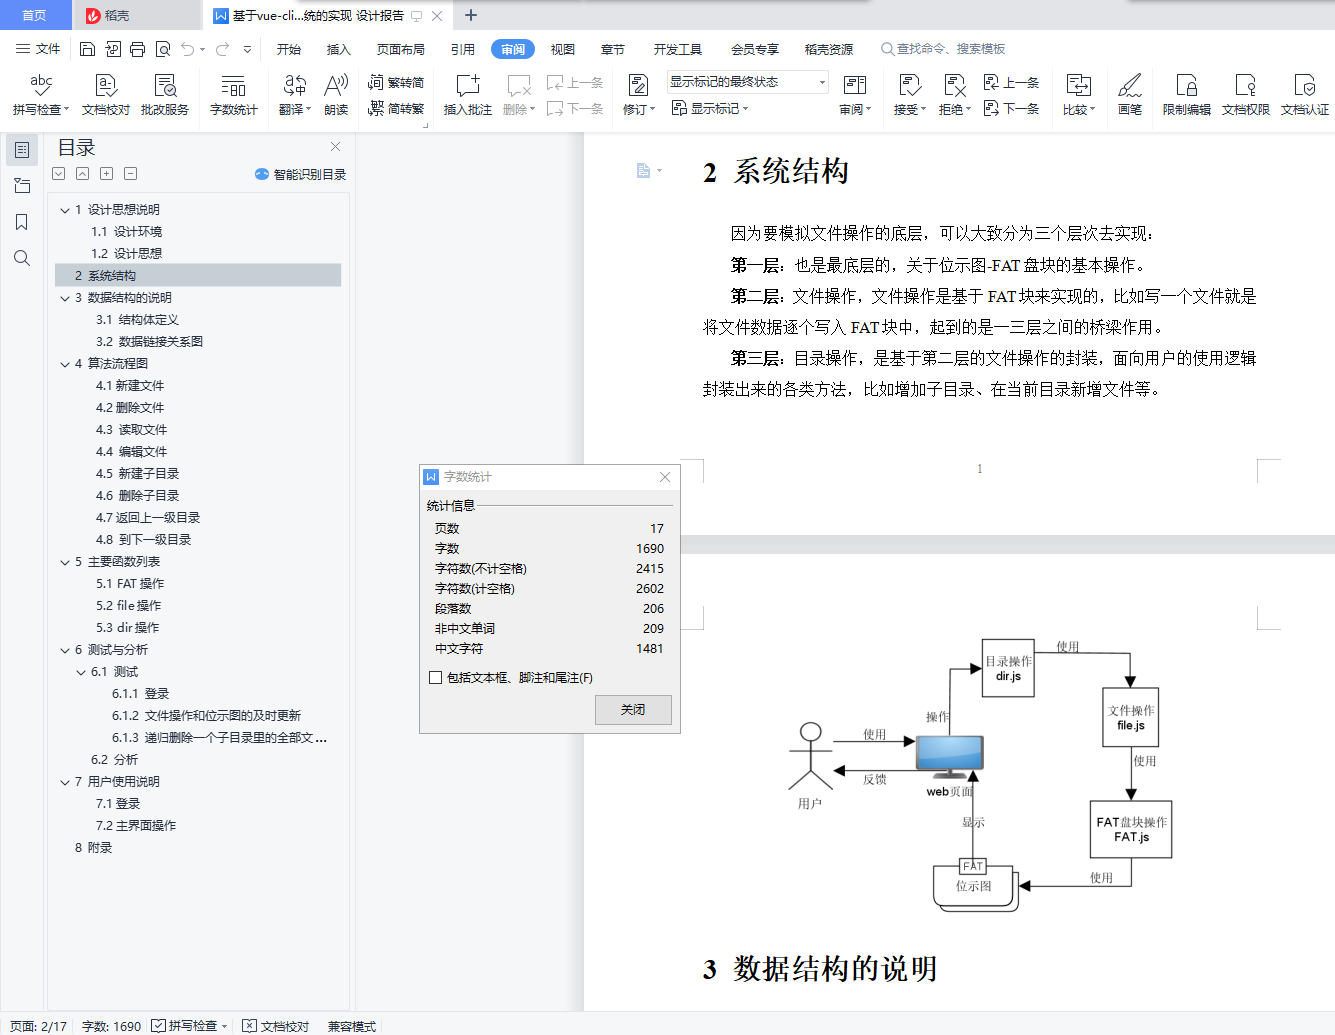Switch to the 页面布局 ribbon tab

[x=401, y=49]
